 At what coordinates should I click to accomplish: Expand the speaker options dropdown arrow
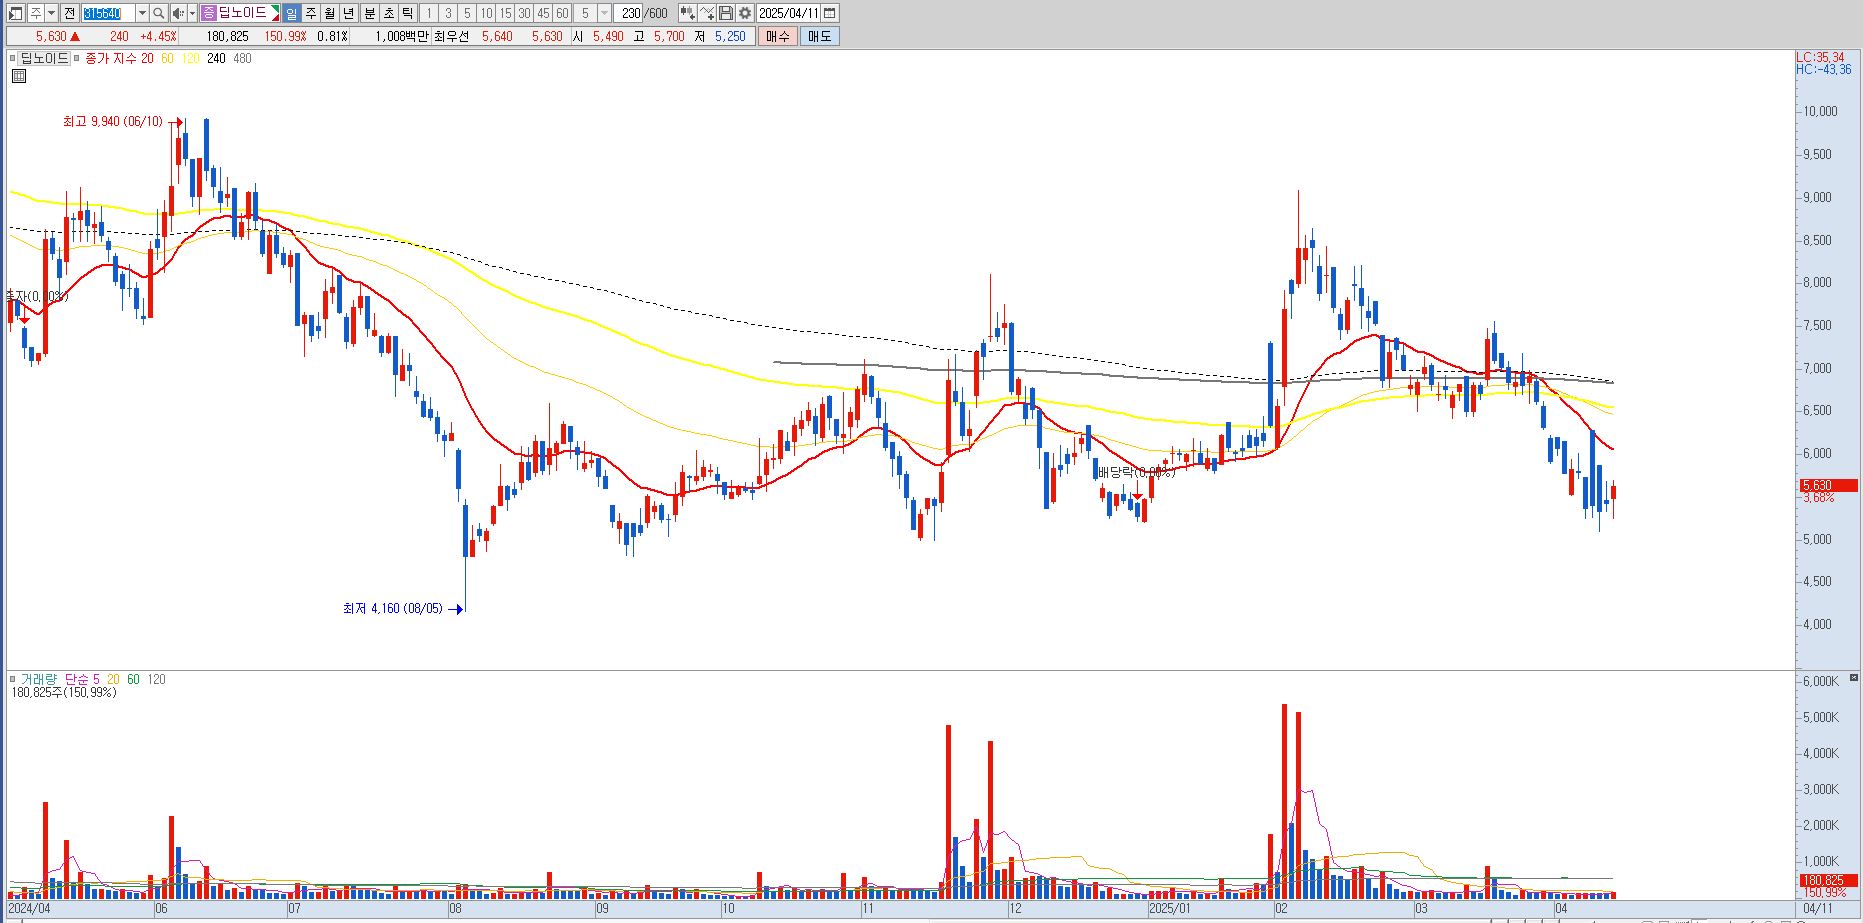click(x=192, y=13)
